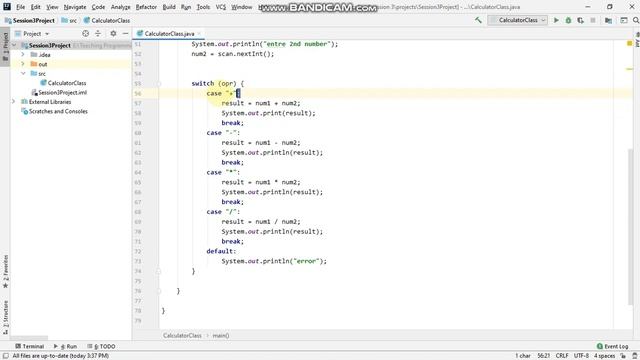
Task: Open the Terminal tool window
Action: 29,346
